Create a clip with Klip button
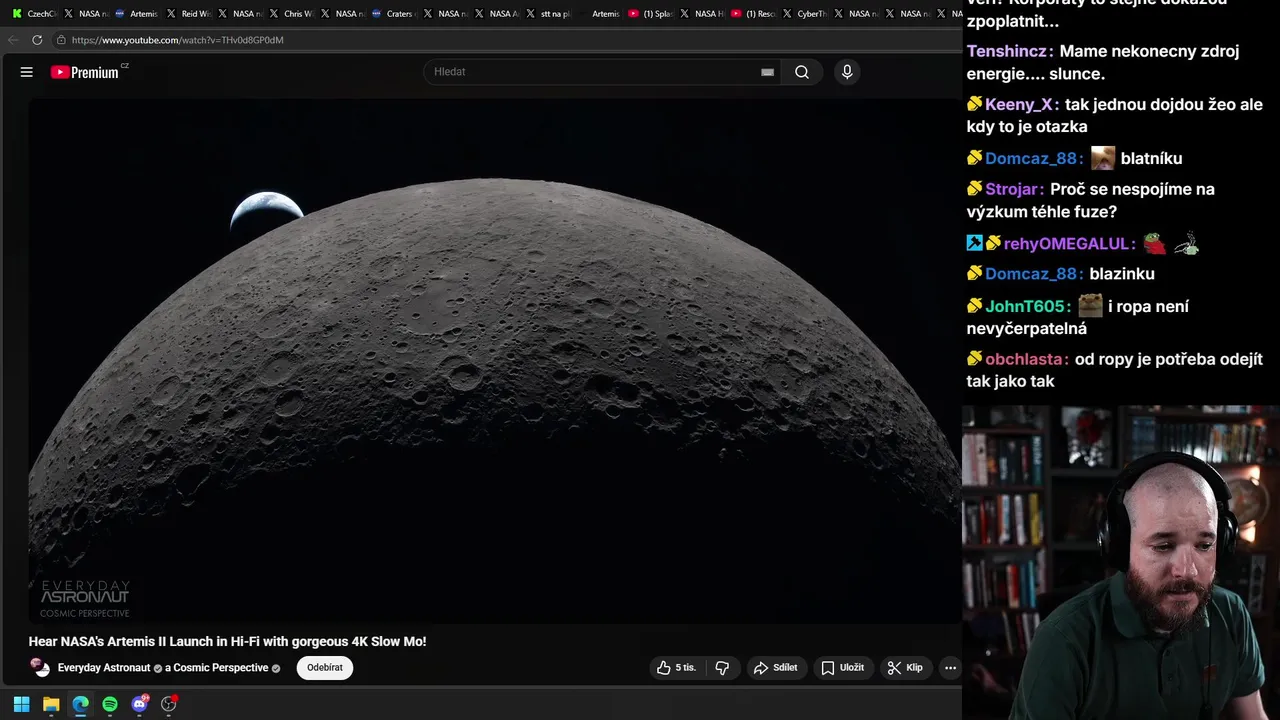The image size is (1280, 720). [x=906, y=668]
